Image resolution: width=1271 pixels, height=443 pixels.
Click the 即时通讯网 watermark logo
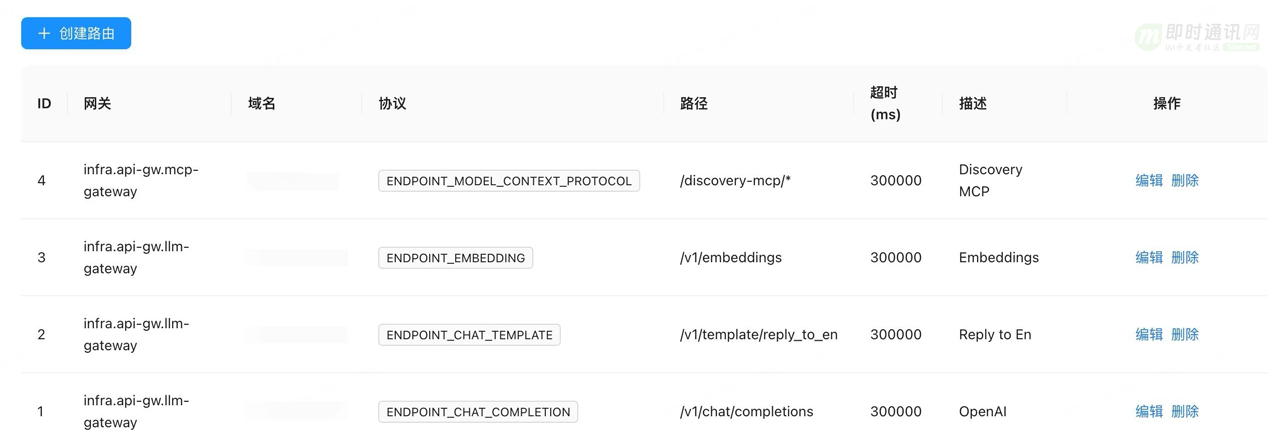click(x=1198, y=37)
